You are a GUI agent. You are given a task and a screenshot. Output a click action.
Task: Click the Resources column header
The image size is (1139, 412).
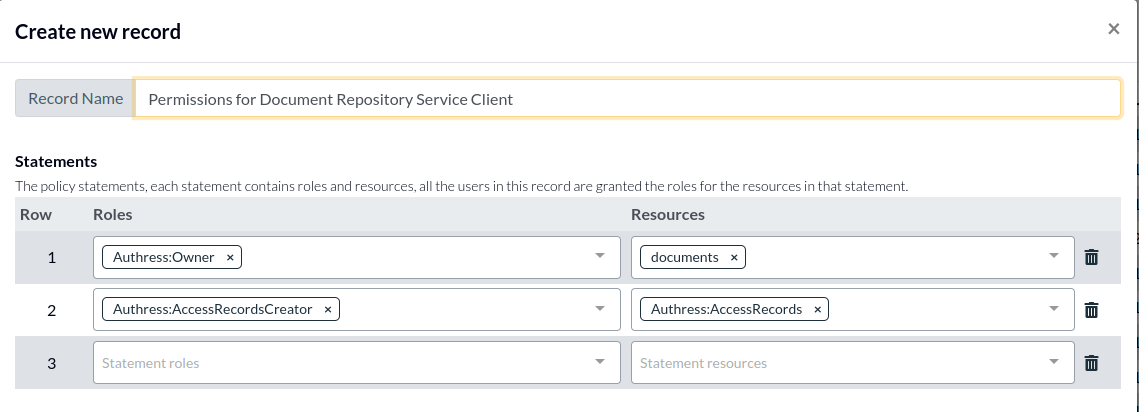pos(668,214)
